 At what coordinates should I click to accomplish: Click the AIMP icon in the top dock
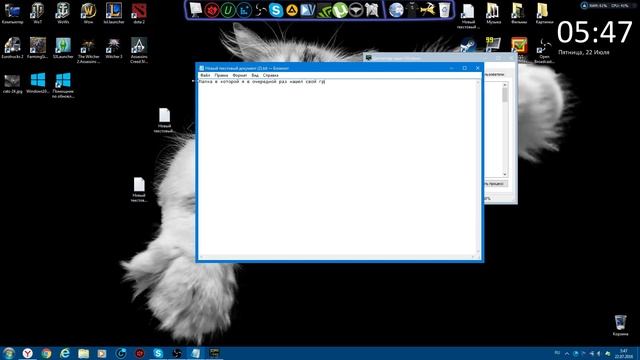[x=292, y=10]
